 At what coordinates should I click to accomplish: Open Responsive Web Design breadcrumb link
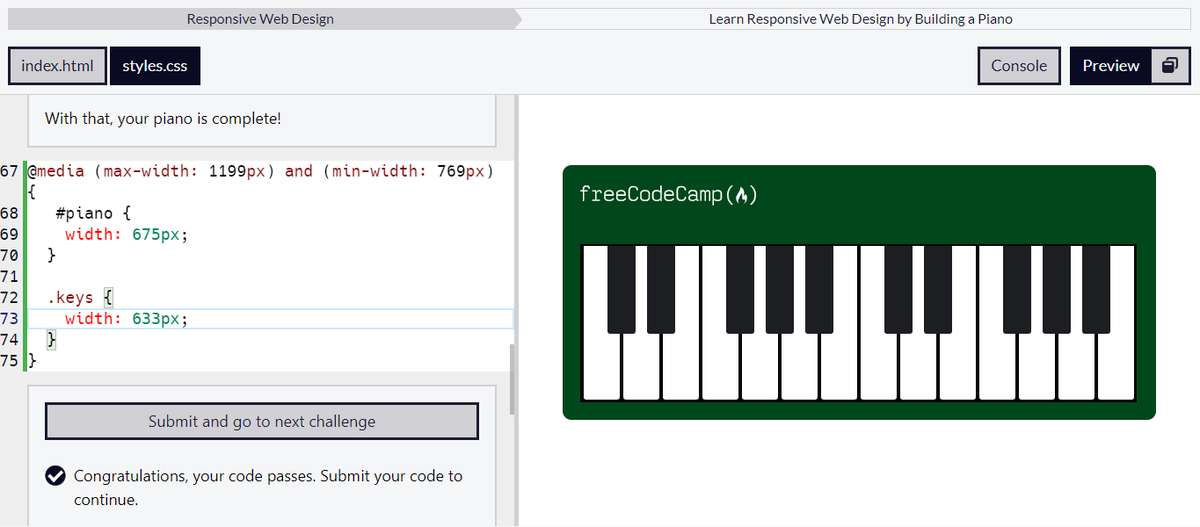(260, 19)
